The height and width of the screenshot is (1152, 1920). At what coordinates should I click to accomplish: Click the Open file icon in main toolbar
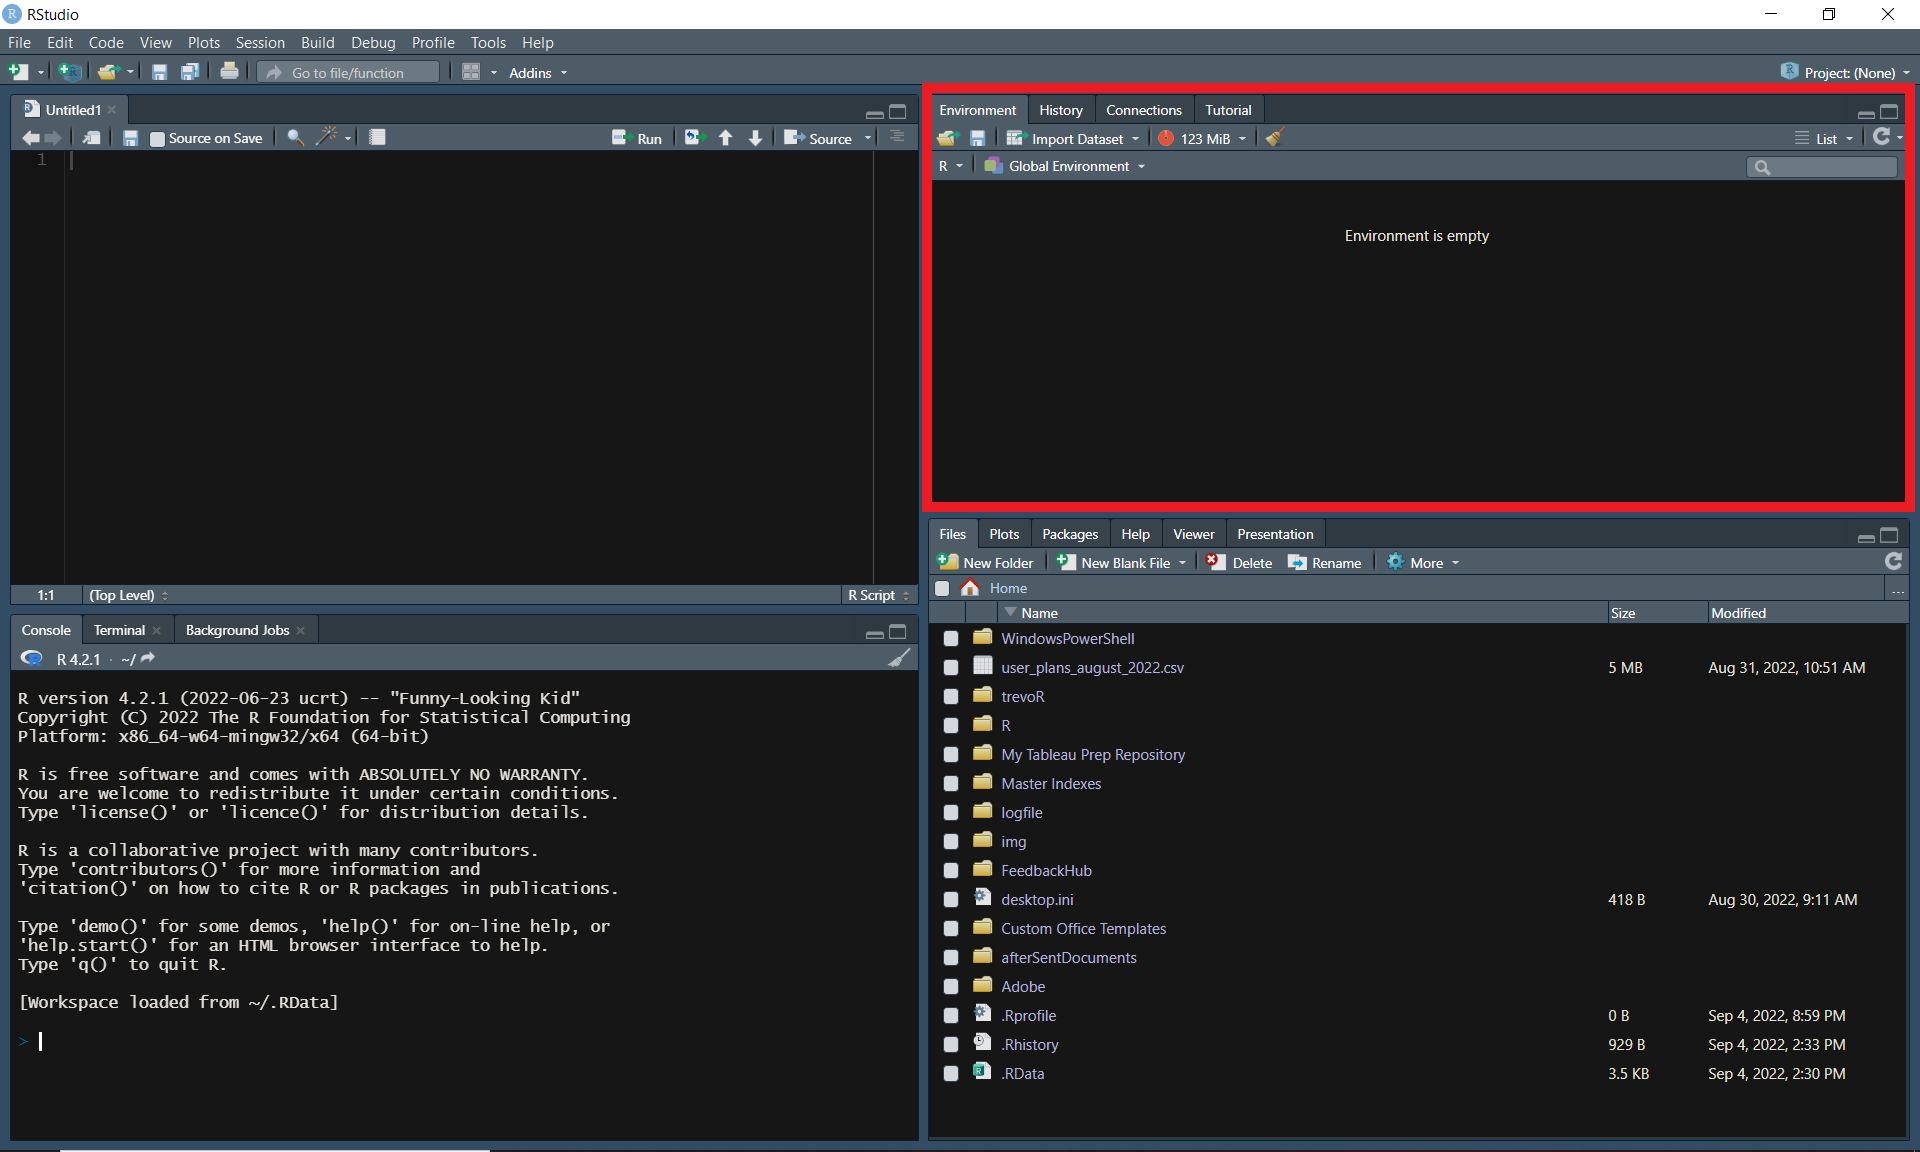(x=108, y=72)
